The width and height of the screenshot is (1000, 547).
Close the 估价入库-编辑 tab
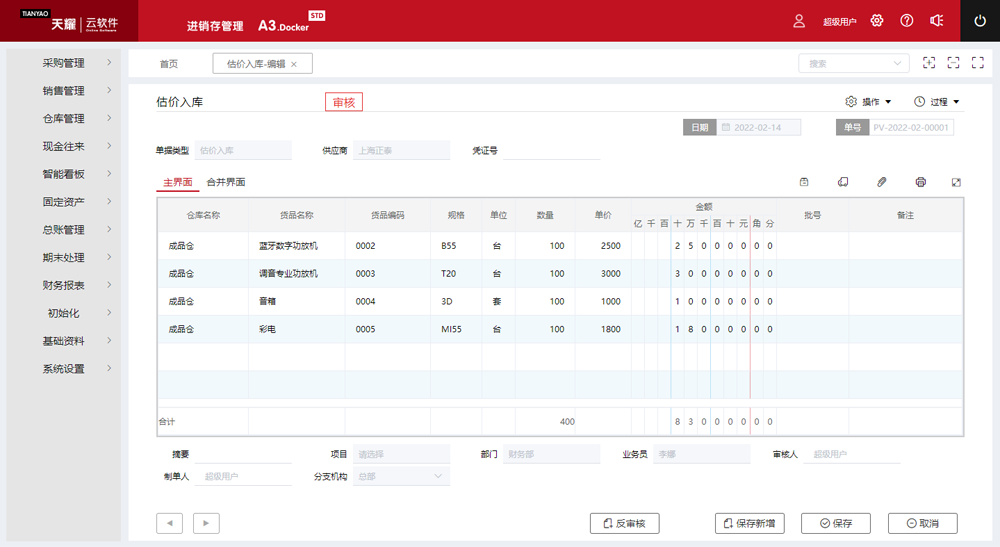coord(294,64)
